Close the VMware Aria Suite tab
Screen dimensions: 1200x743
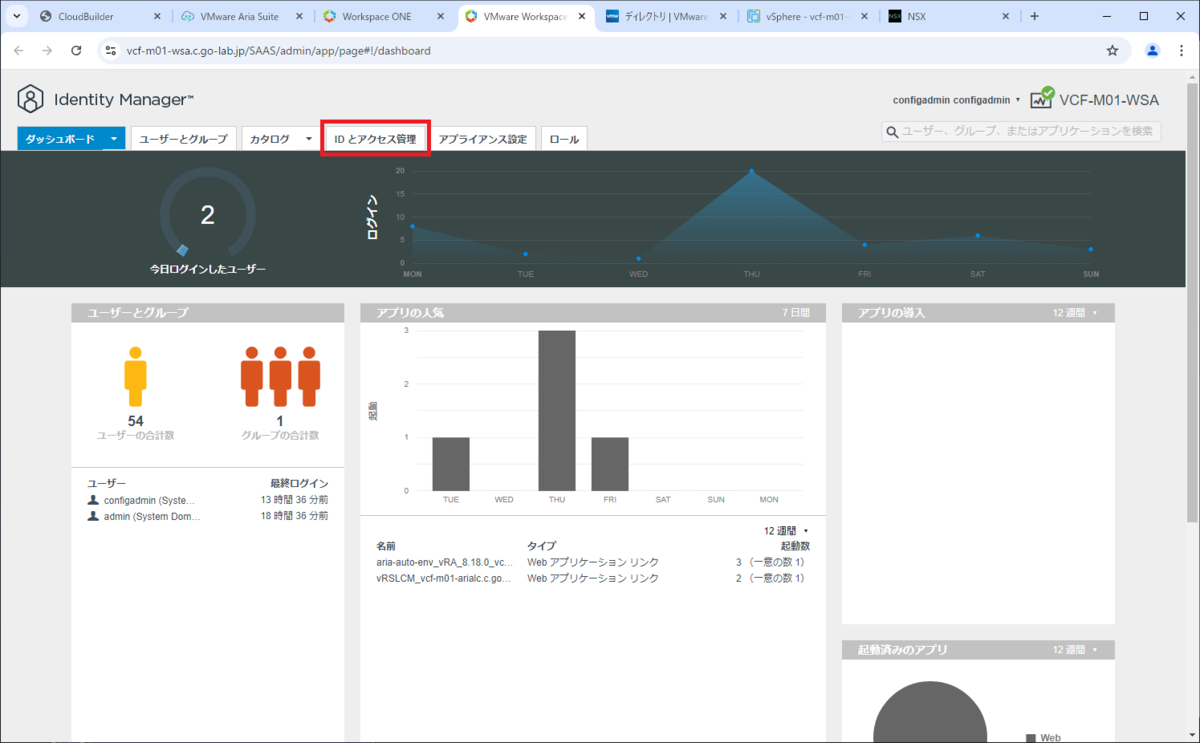pyautogui.click(x=299, y=16)
